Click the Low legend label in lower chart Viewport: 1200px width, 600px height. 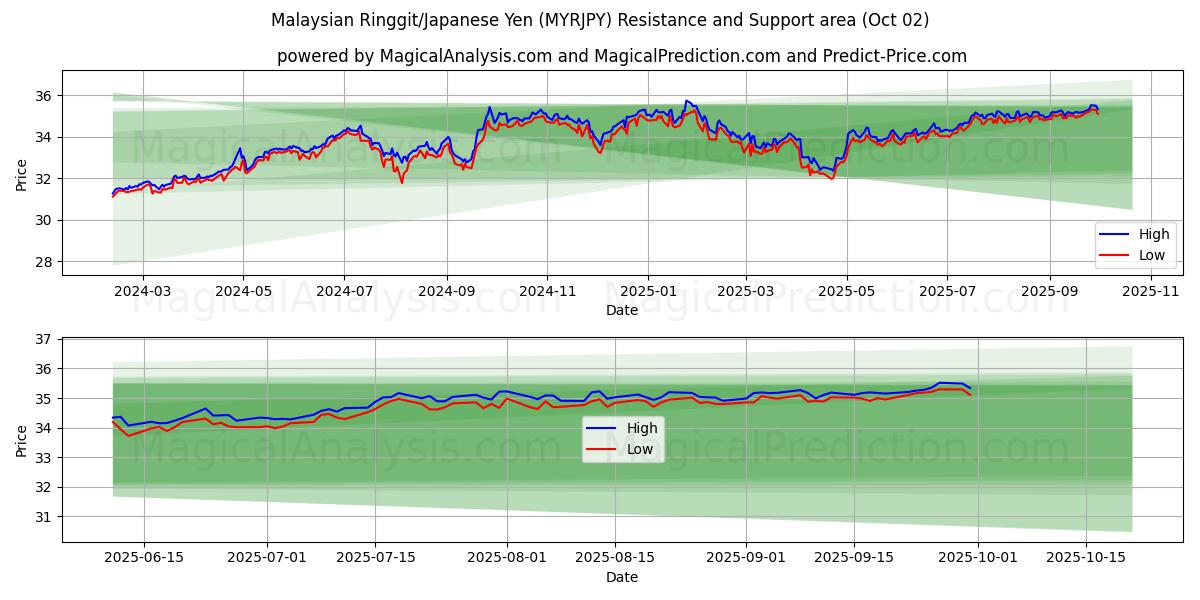(641, 449)
